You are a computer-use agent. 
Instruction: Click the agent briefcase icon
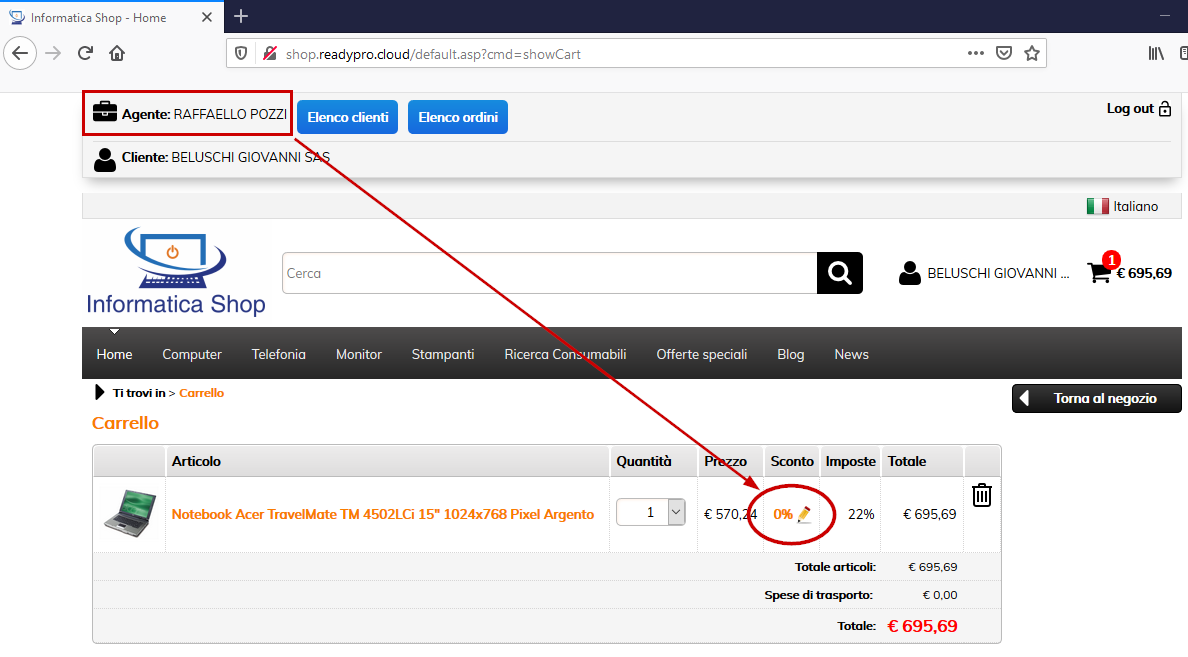[x=105, y=111]
